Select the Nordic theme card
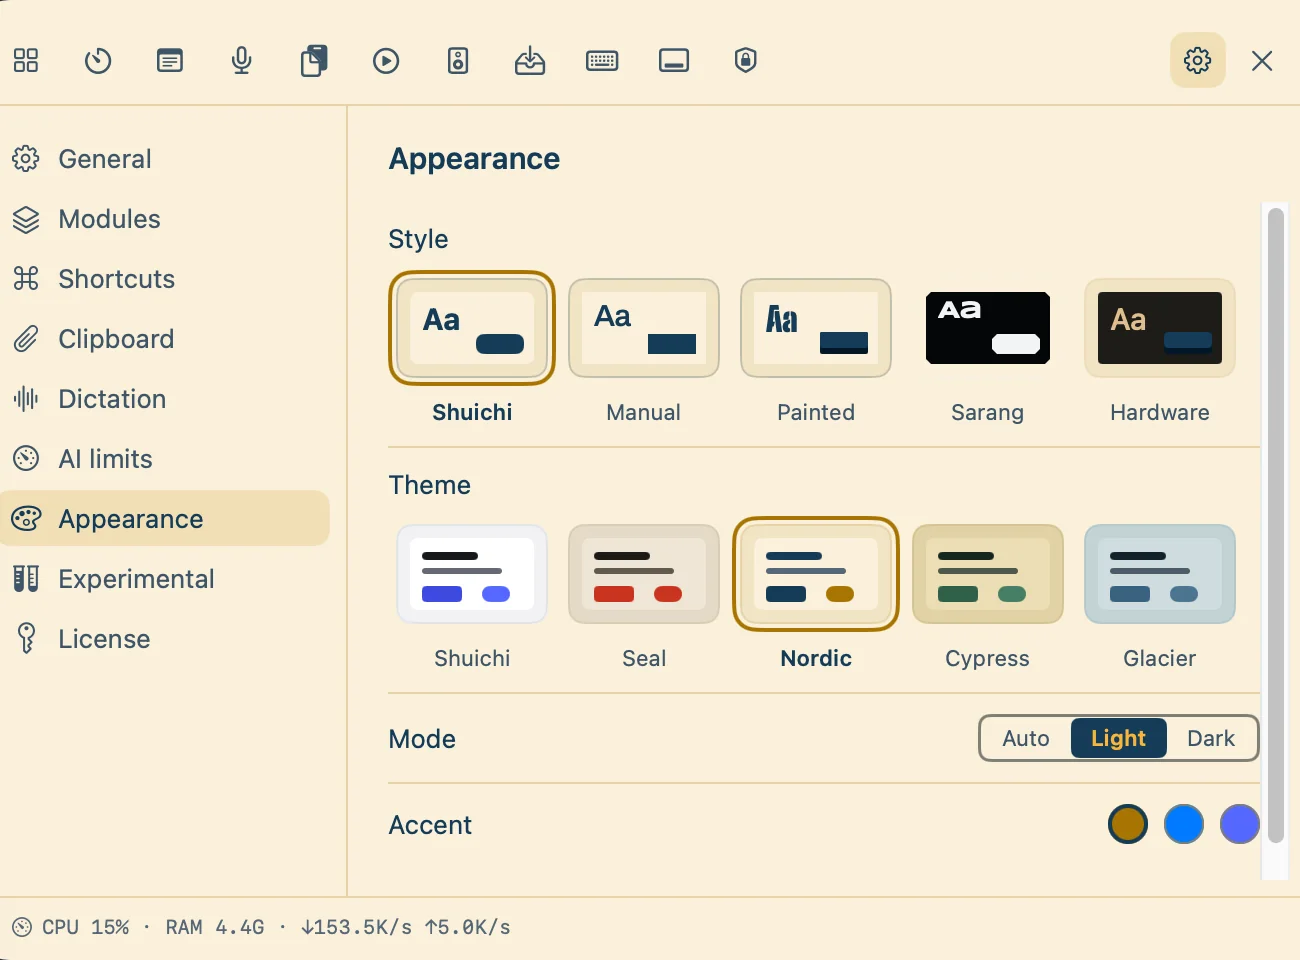This screenshot has width=1300, height=960. pyautogui.click(x=816, y=574)
